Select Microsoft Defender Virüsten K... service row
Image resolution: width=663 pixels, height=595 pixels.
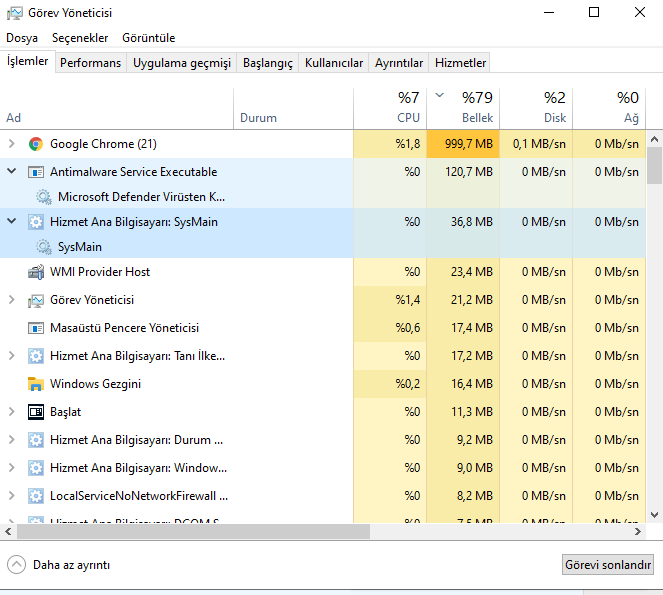(x=323, y=197)
